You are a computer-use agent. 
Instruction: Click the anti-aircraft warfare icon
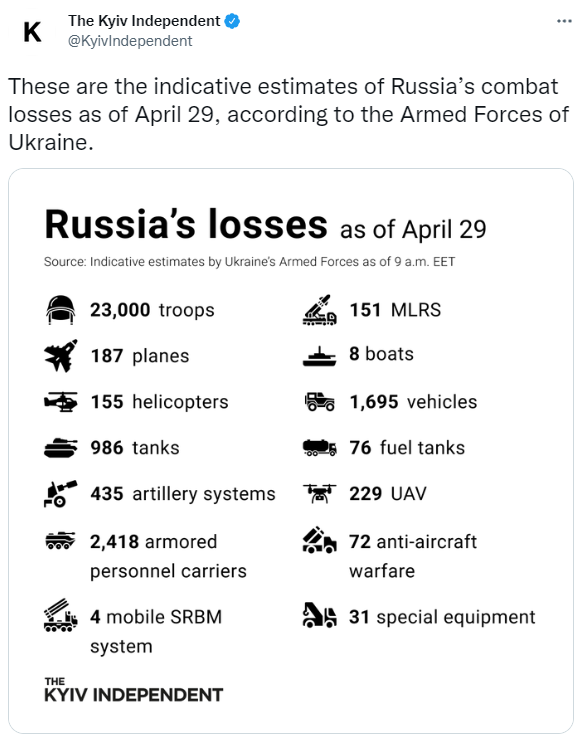[320, 540]
